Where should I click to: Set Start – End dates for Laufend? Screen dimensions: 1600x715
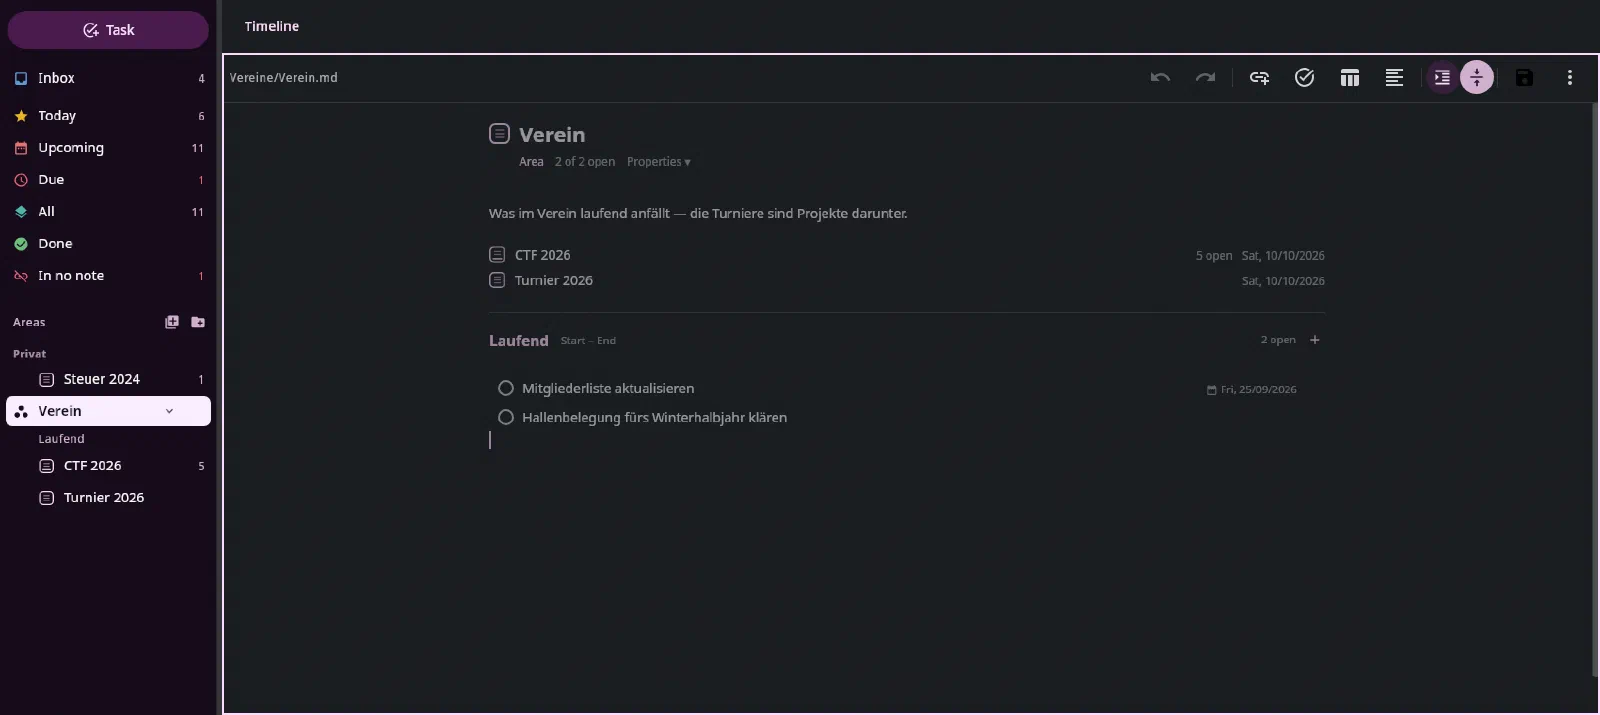coord(588,341)
